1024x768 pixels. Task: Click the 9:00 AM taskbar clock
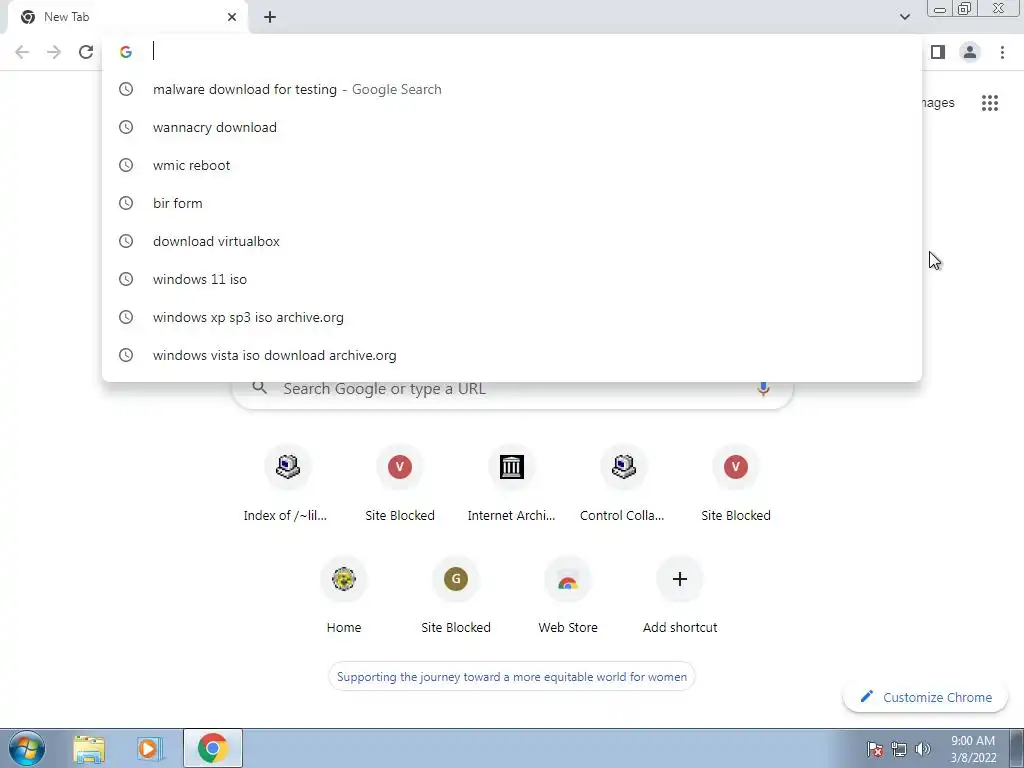[973, 748]
